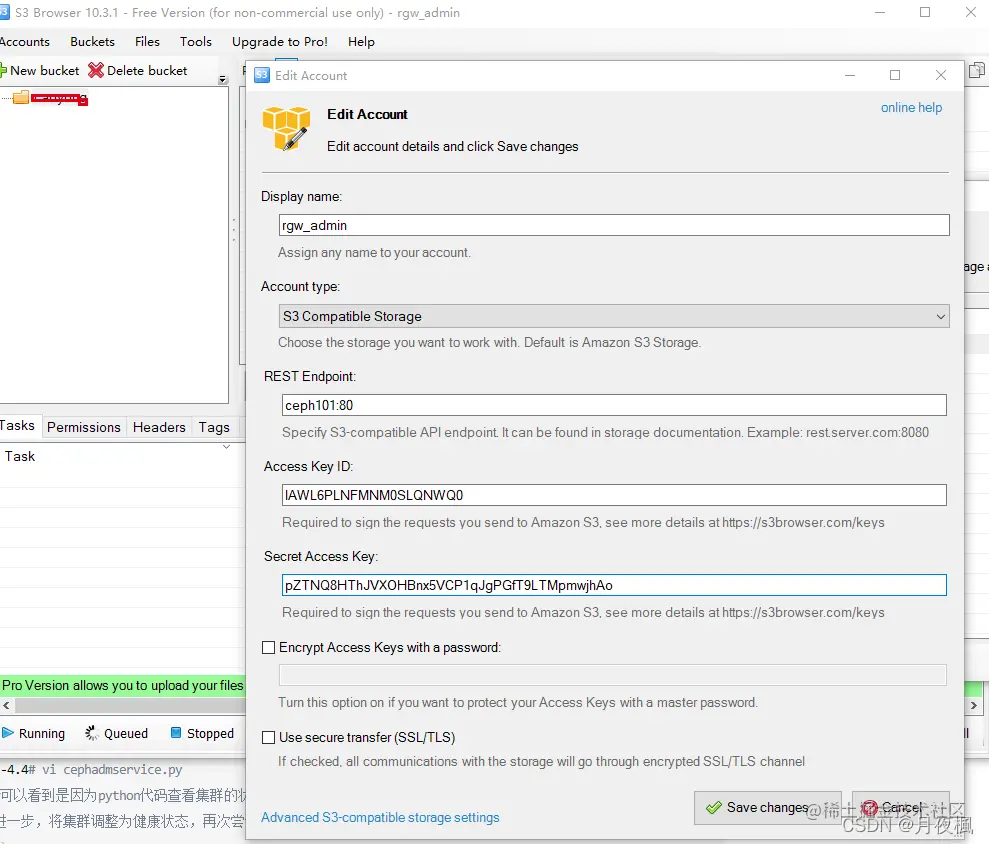Close the Edit Account dialog

[940, 75]
